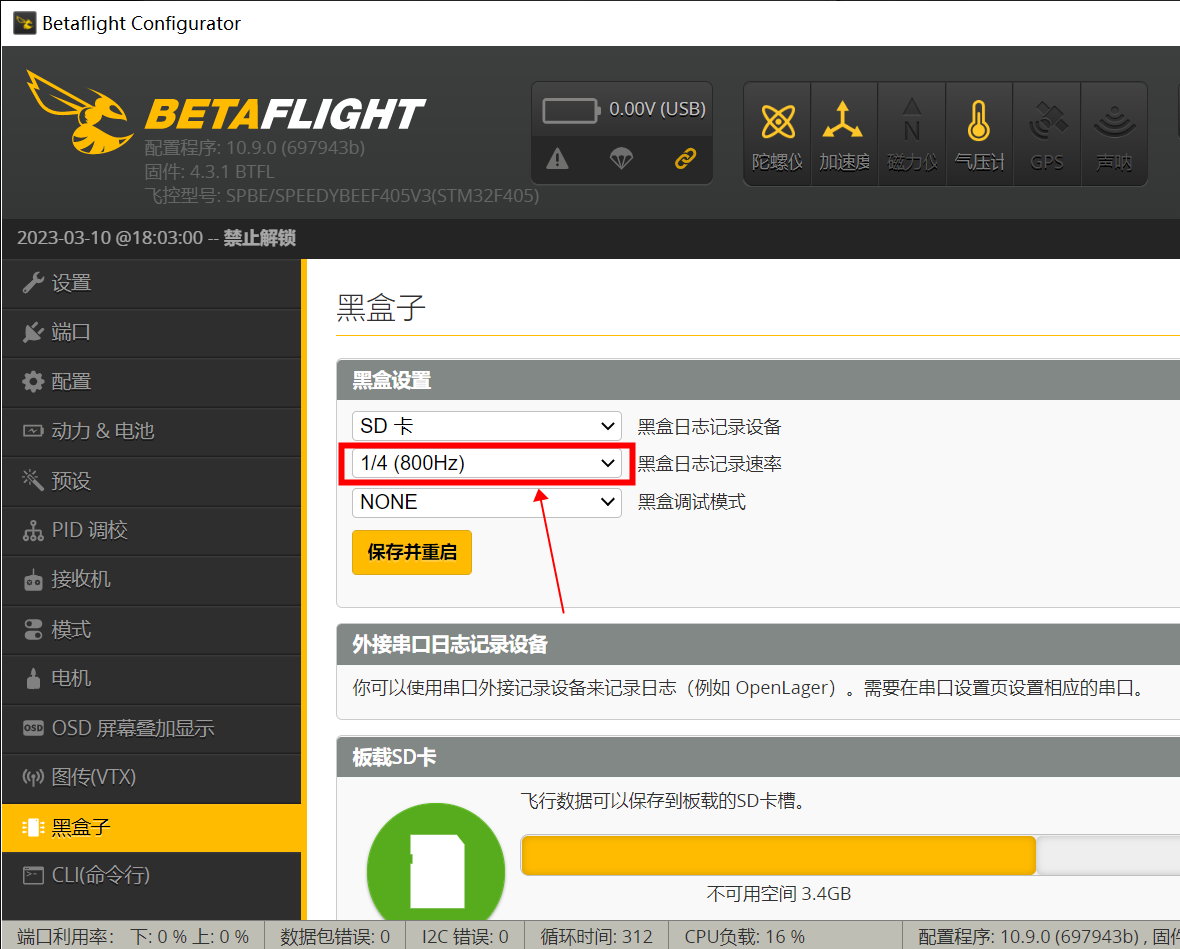Select the 黑盒子 blackbox tab

coord(151,828)
